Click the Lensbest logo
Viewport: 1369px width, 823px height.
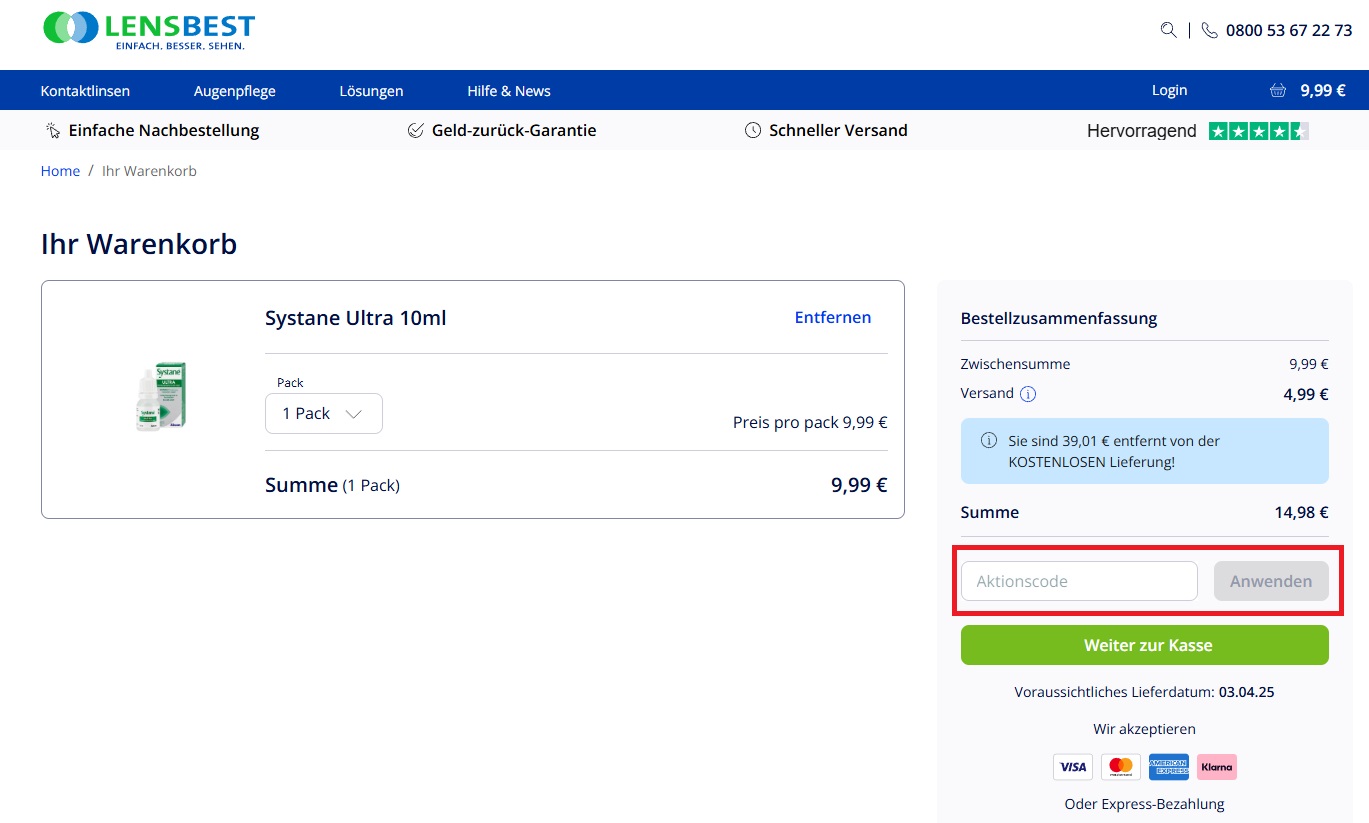(x=149, y=30)
